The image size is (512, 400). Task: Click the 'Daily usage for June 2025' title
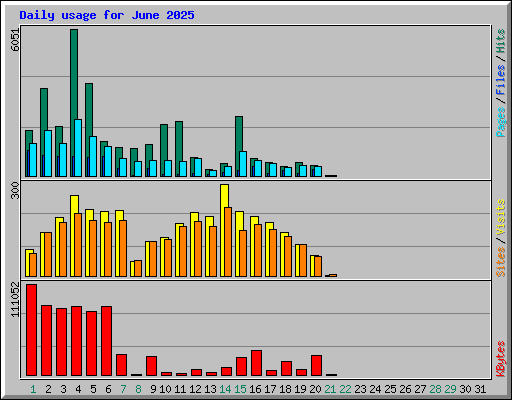[107, 15]
